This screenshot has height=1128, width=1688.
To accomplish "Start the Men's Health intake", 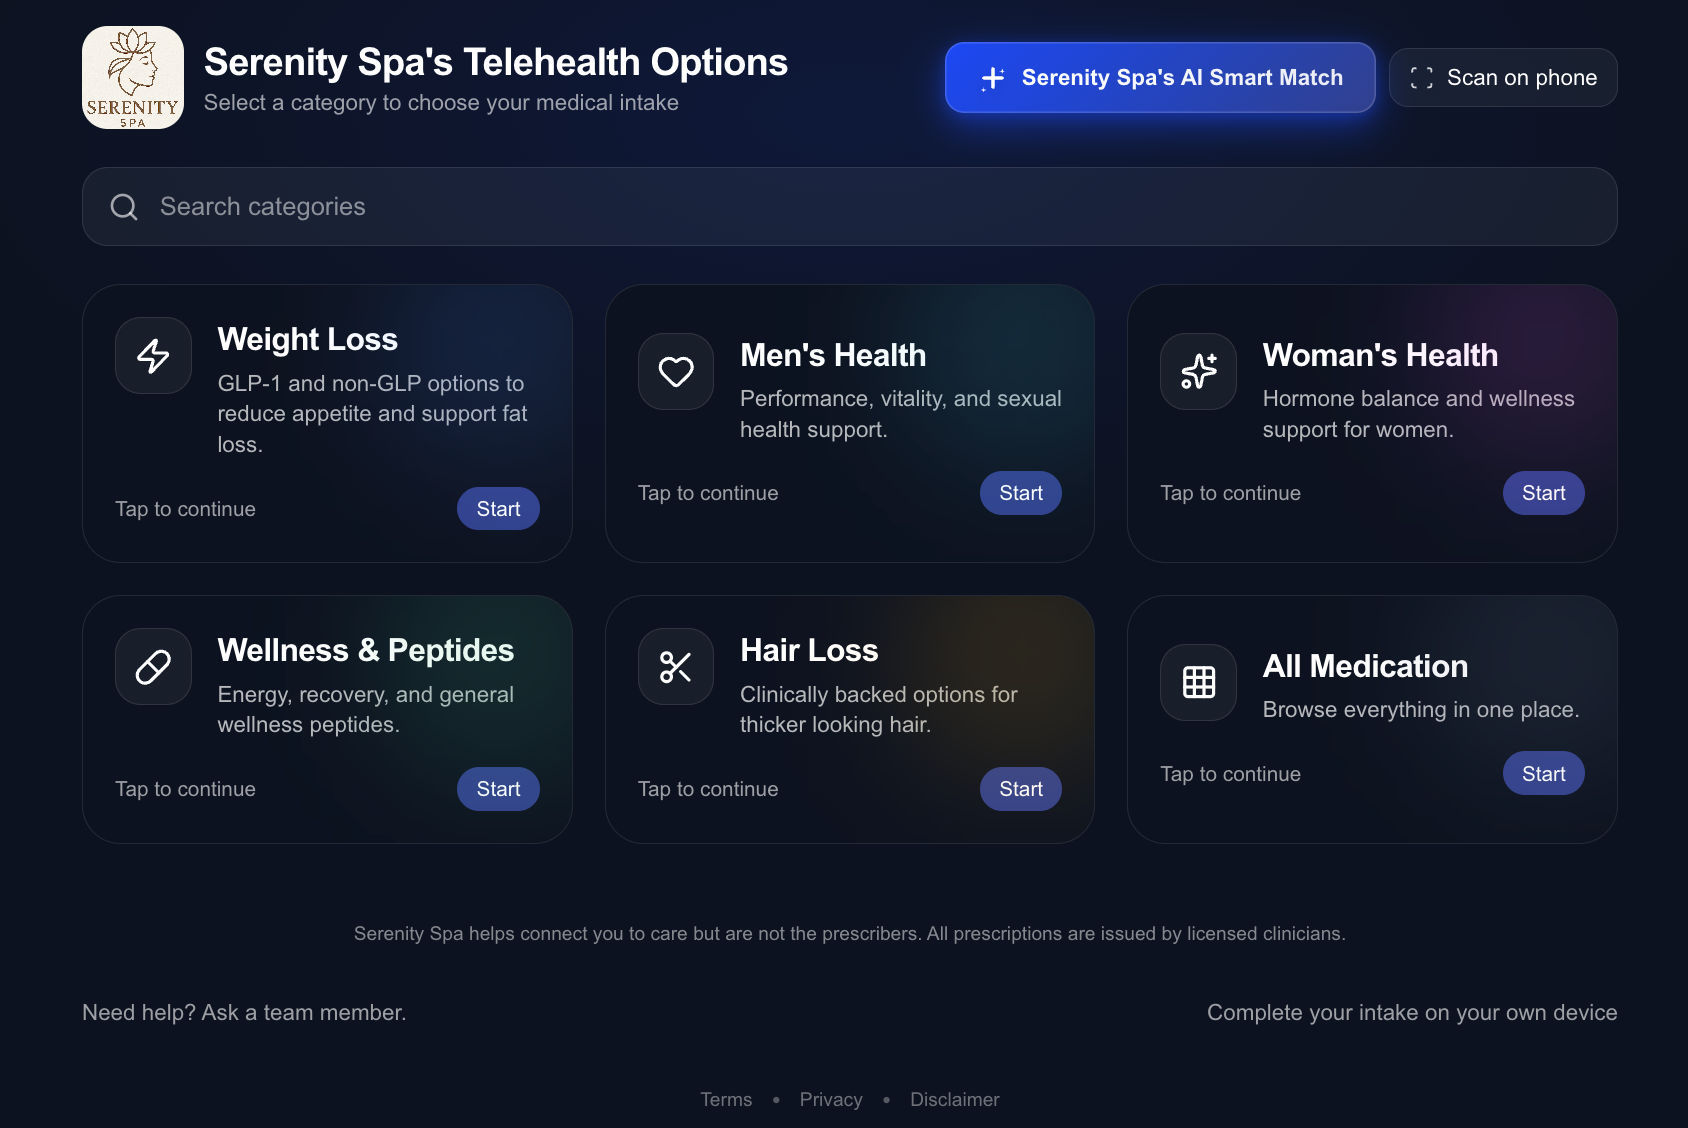I will [1021, 493].
